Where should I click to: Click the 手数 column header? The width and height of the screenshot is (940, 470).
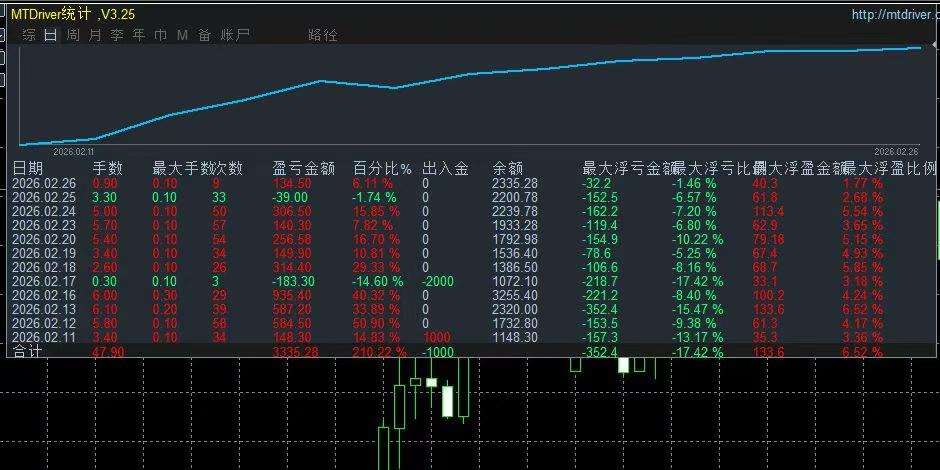pyautogui.click(x=108, y=168)
